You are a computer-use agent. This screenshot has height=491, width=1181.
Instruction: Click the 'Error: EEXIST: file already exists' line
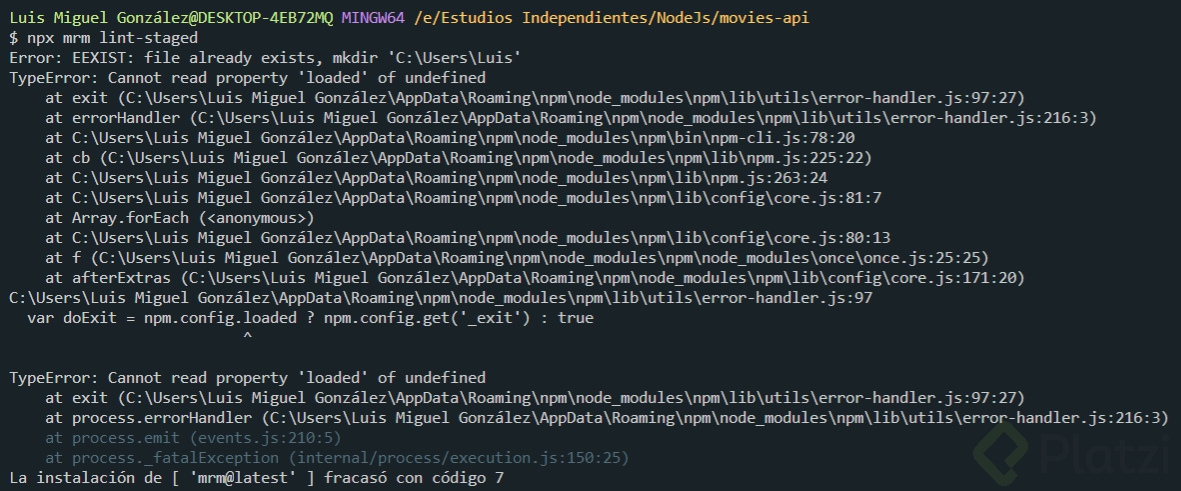click(265, 58)
